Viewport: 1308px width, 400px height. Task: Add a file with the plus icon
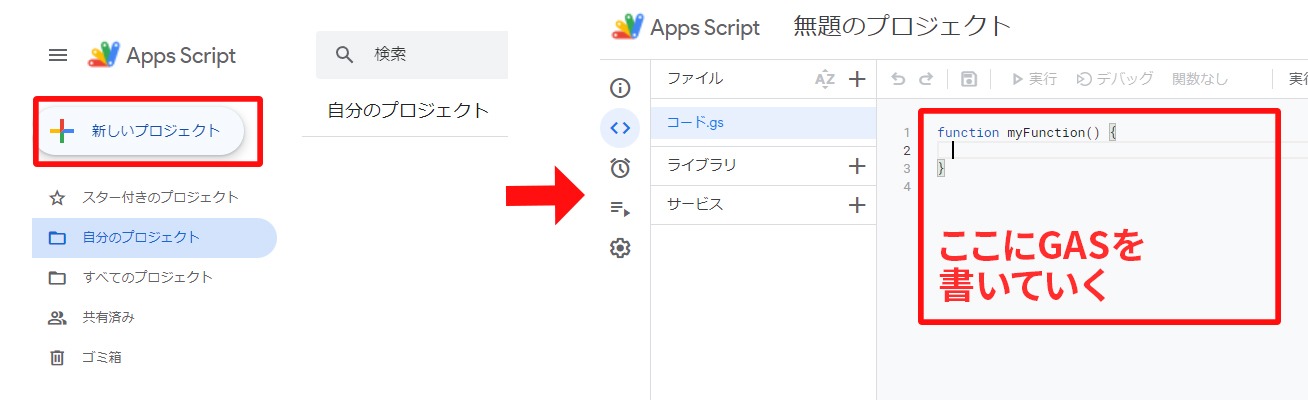(857, 79)
